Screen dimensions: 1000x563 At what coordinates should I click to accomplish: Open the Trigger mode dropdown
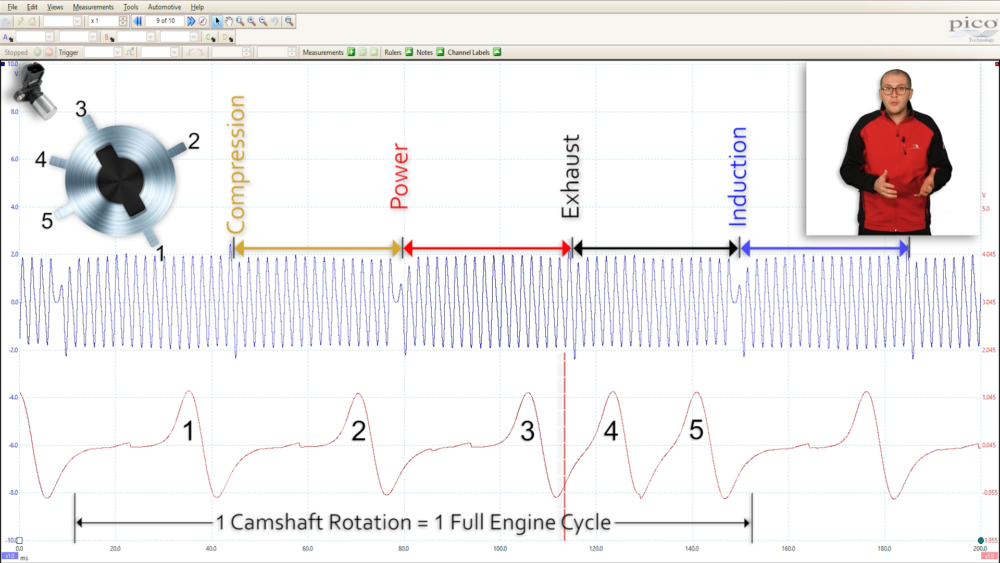[116, 52]
